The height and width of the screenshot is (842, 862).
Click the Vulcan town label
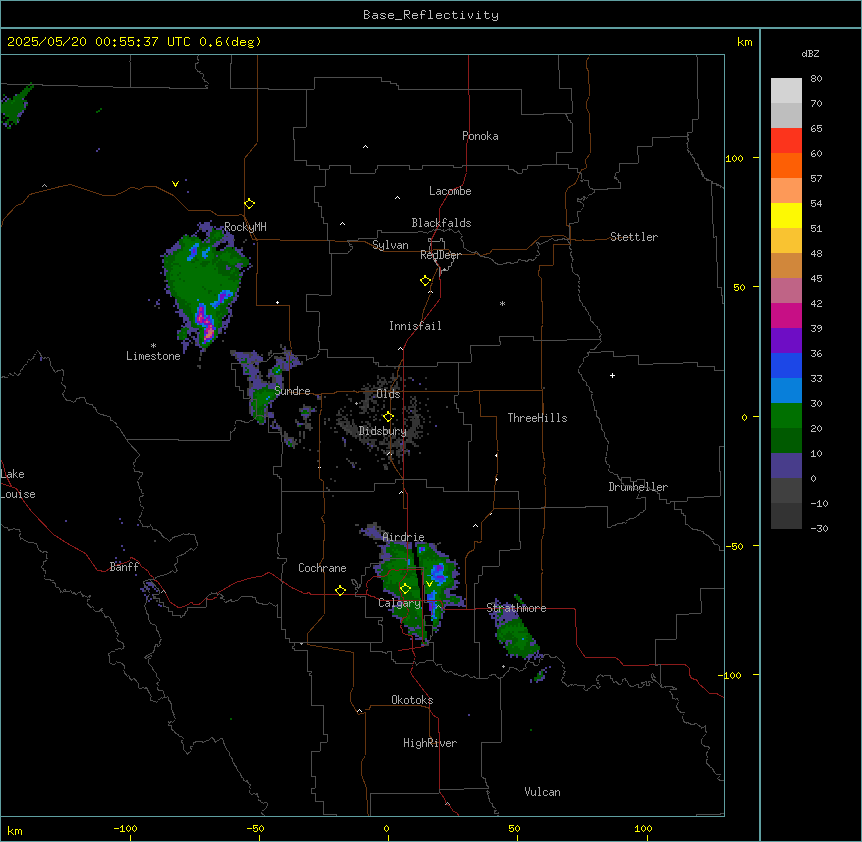click(x=543, y=792)
